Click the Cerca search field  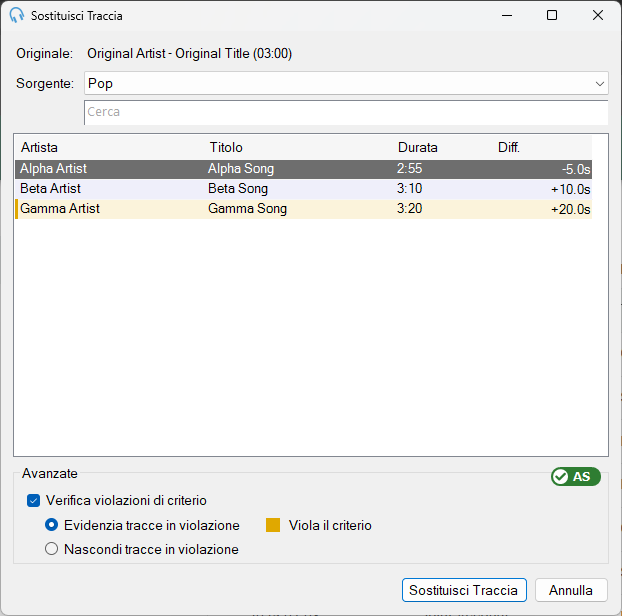click(346, 112)
